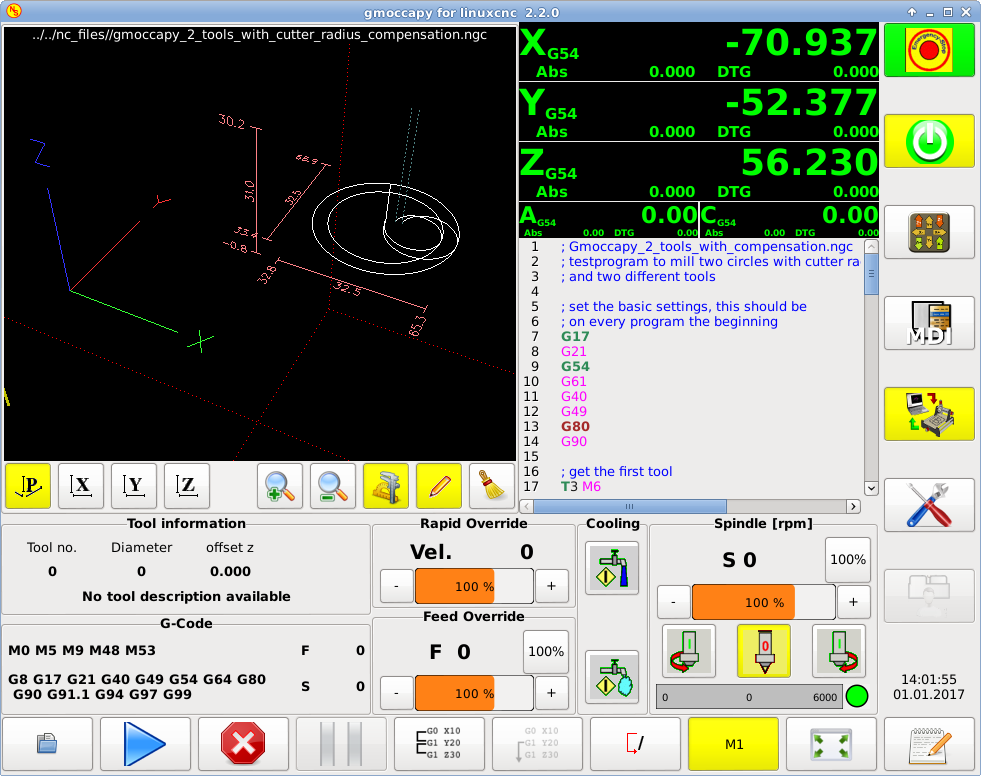The height and width of the screenshot is (776, 981).
Task: Stop the program with red X
Action: point(242,743)
